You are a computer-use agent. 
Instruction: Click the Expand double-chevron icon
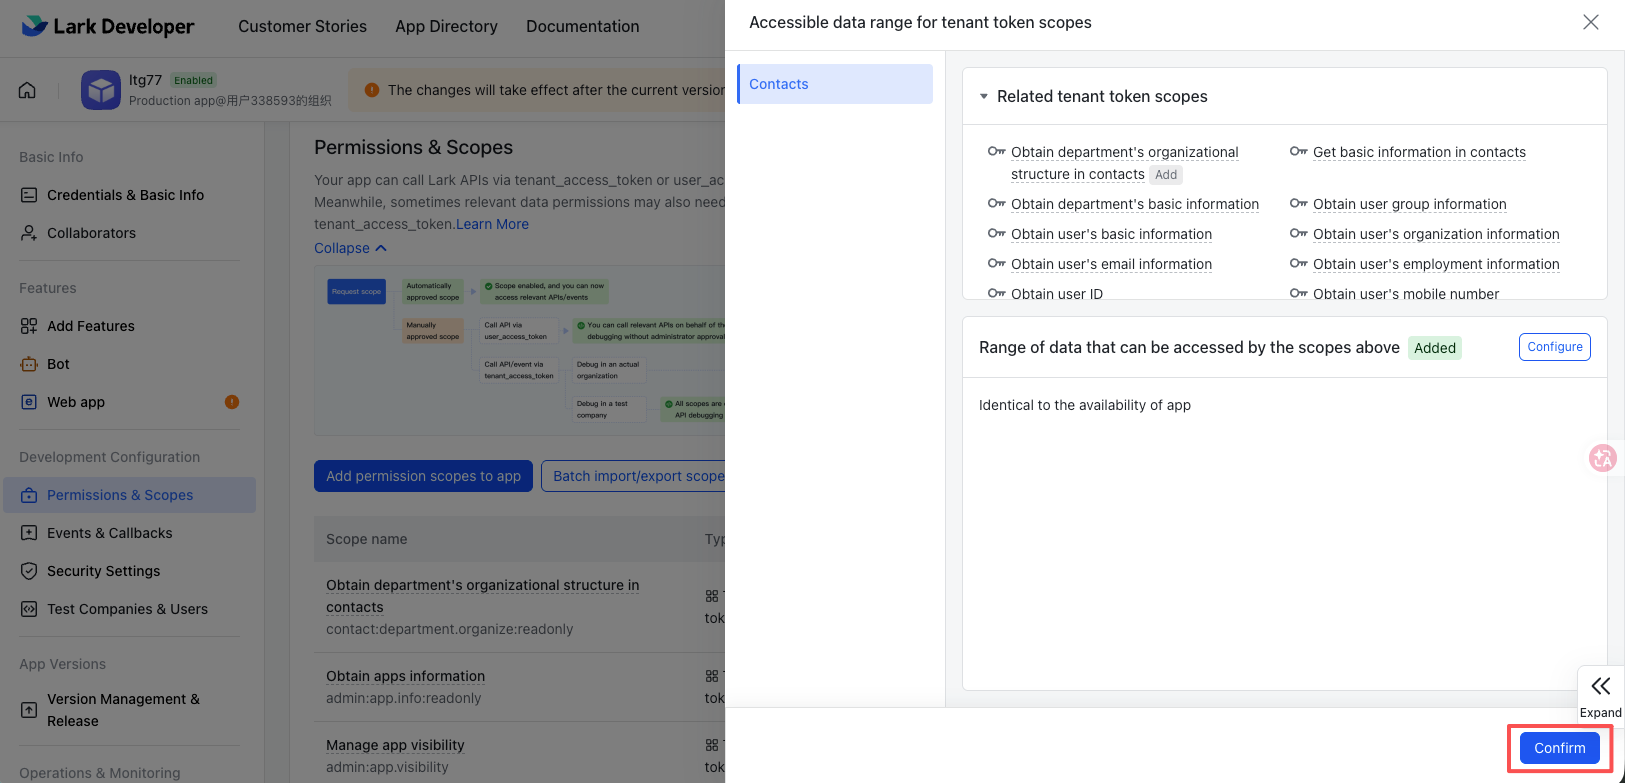pos(1600,686)
